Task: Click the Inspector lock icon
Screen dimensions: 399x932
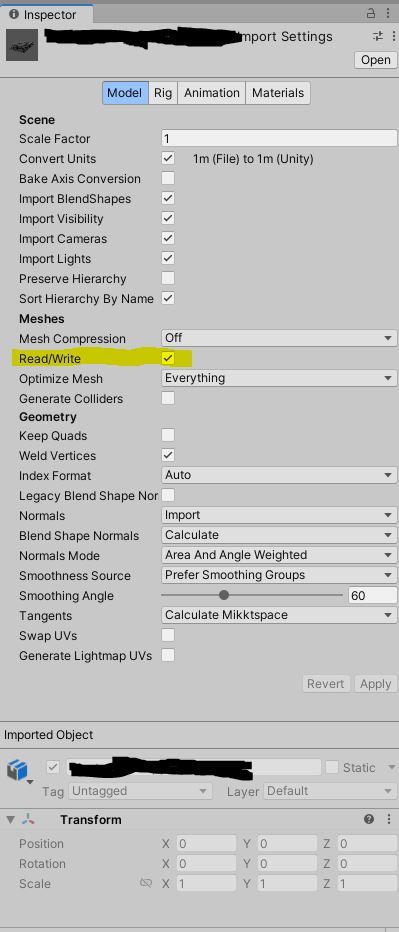Action: (372, 13)
